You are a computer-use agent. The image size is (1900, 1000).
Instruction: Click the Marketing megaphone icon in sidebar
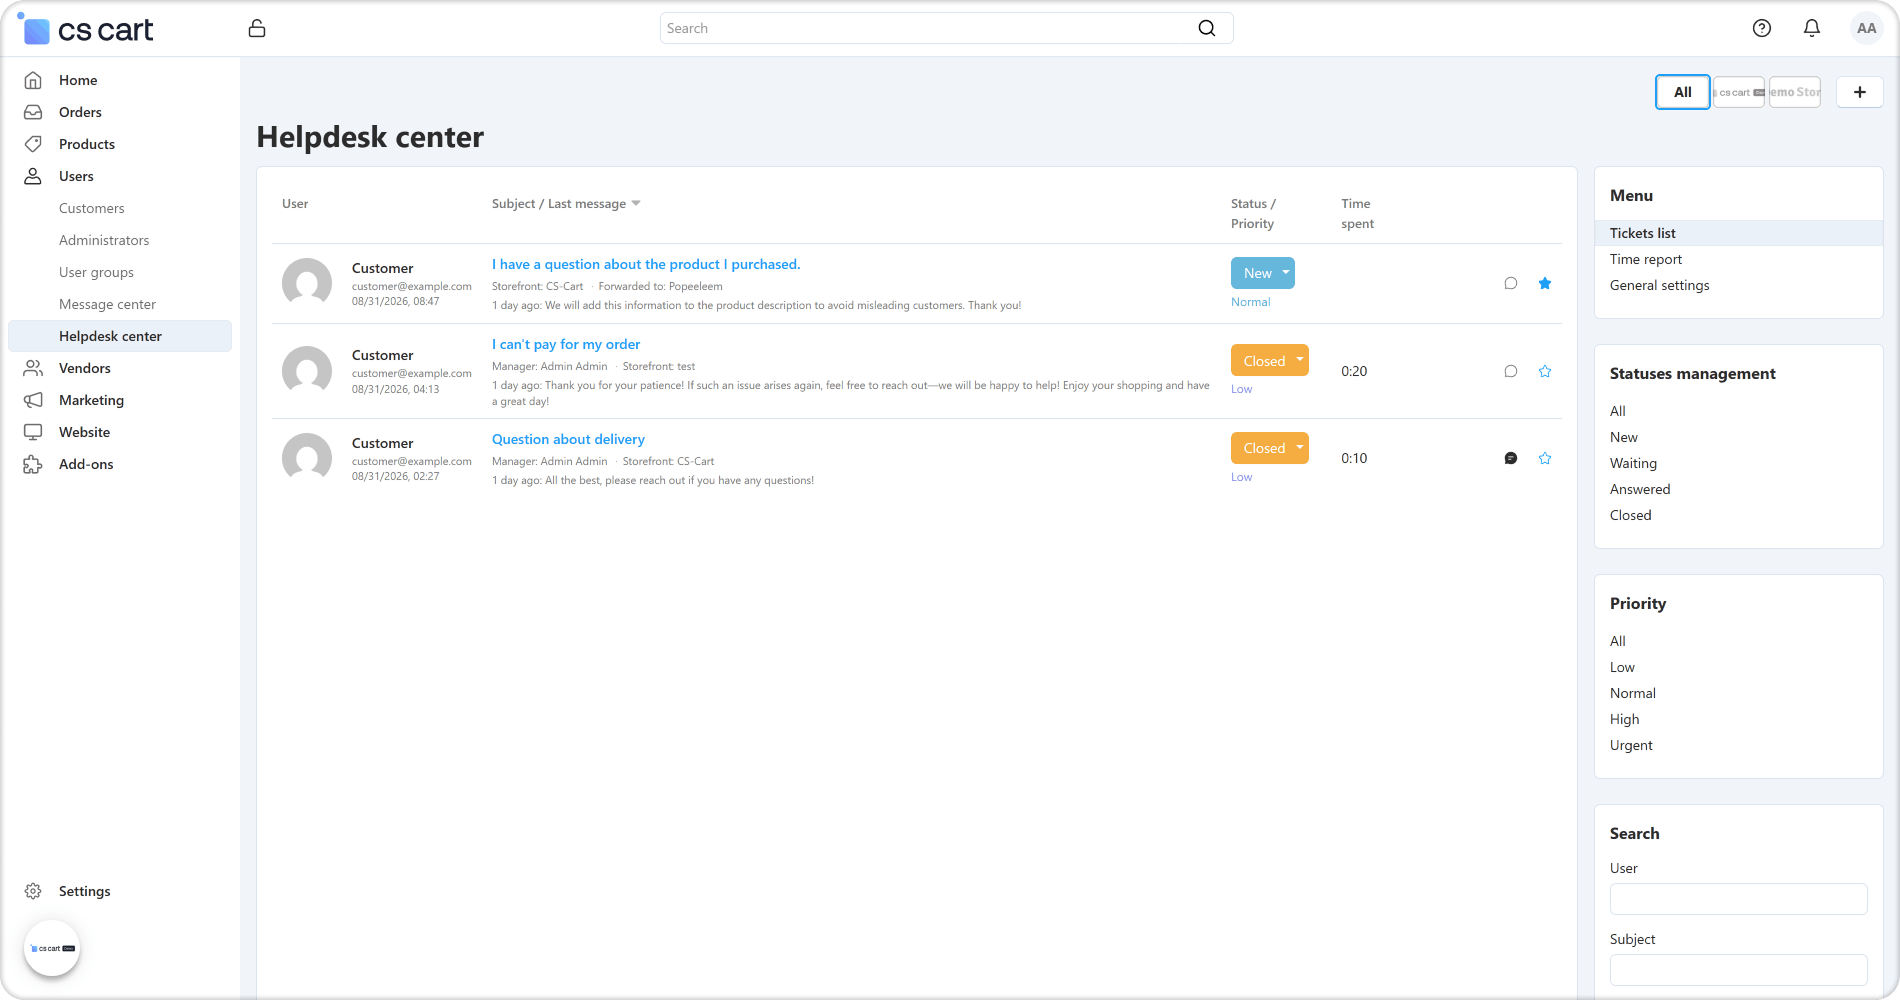[33, 400]
